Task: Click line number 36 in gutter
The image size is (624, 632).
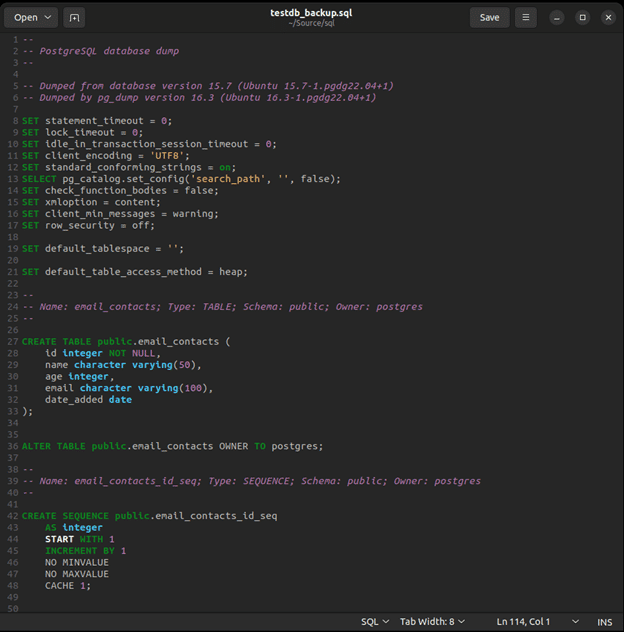Action: click(13, 446)
